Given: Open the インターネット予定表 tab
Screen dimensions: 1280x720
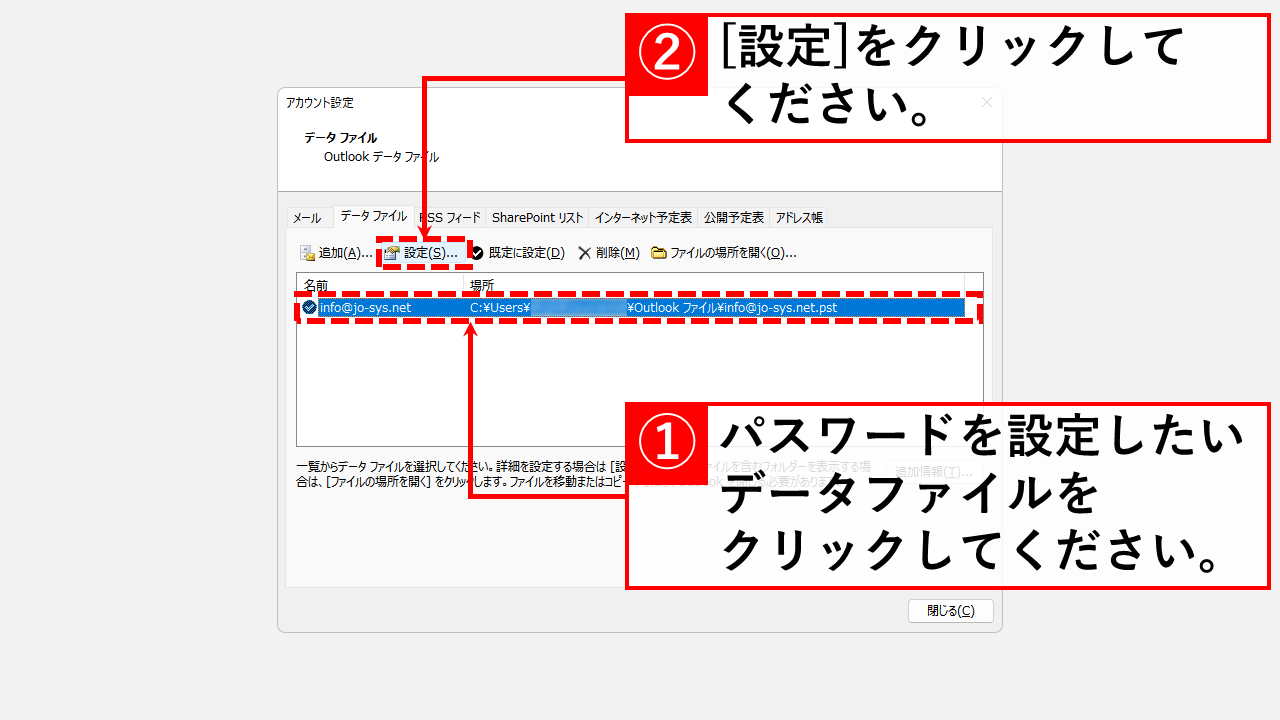Looking at the screenshot, I should pos(642,218).
